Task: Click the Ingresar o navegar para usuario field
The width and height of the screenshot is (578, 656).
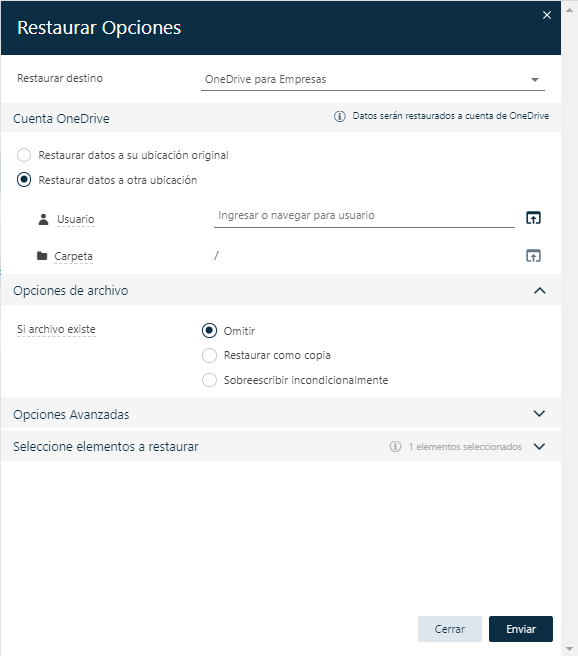Action: 364,216
